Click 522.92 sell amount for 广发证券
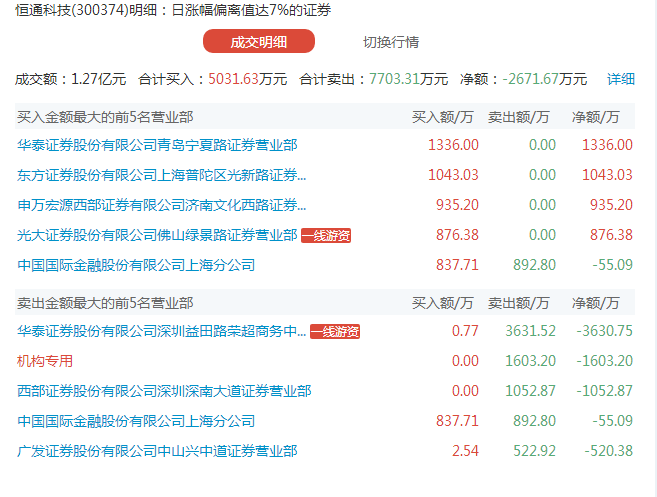This screenshot has height=497, width=657. (535, 451)
